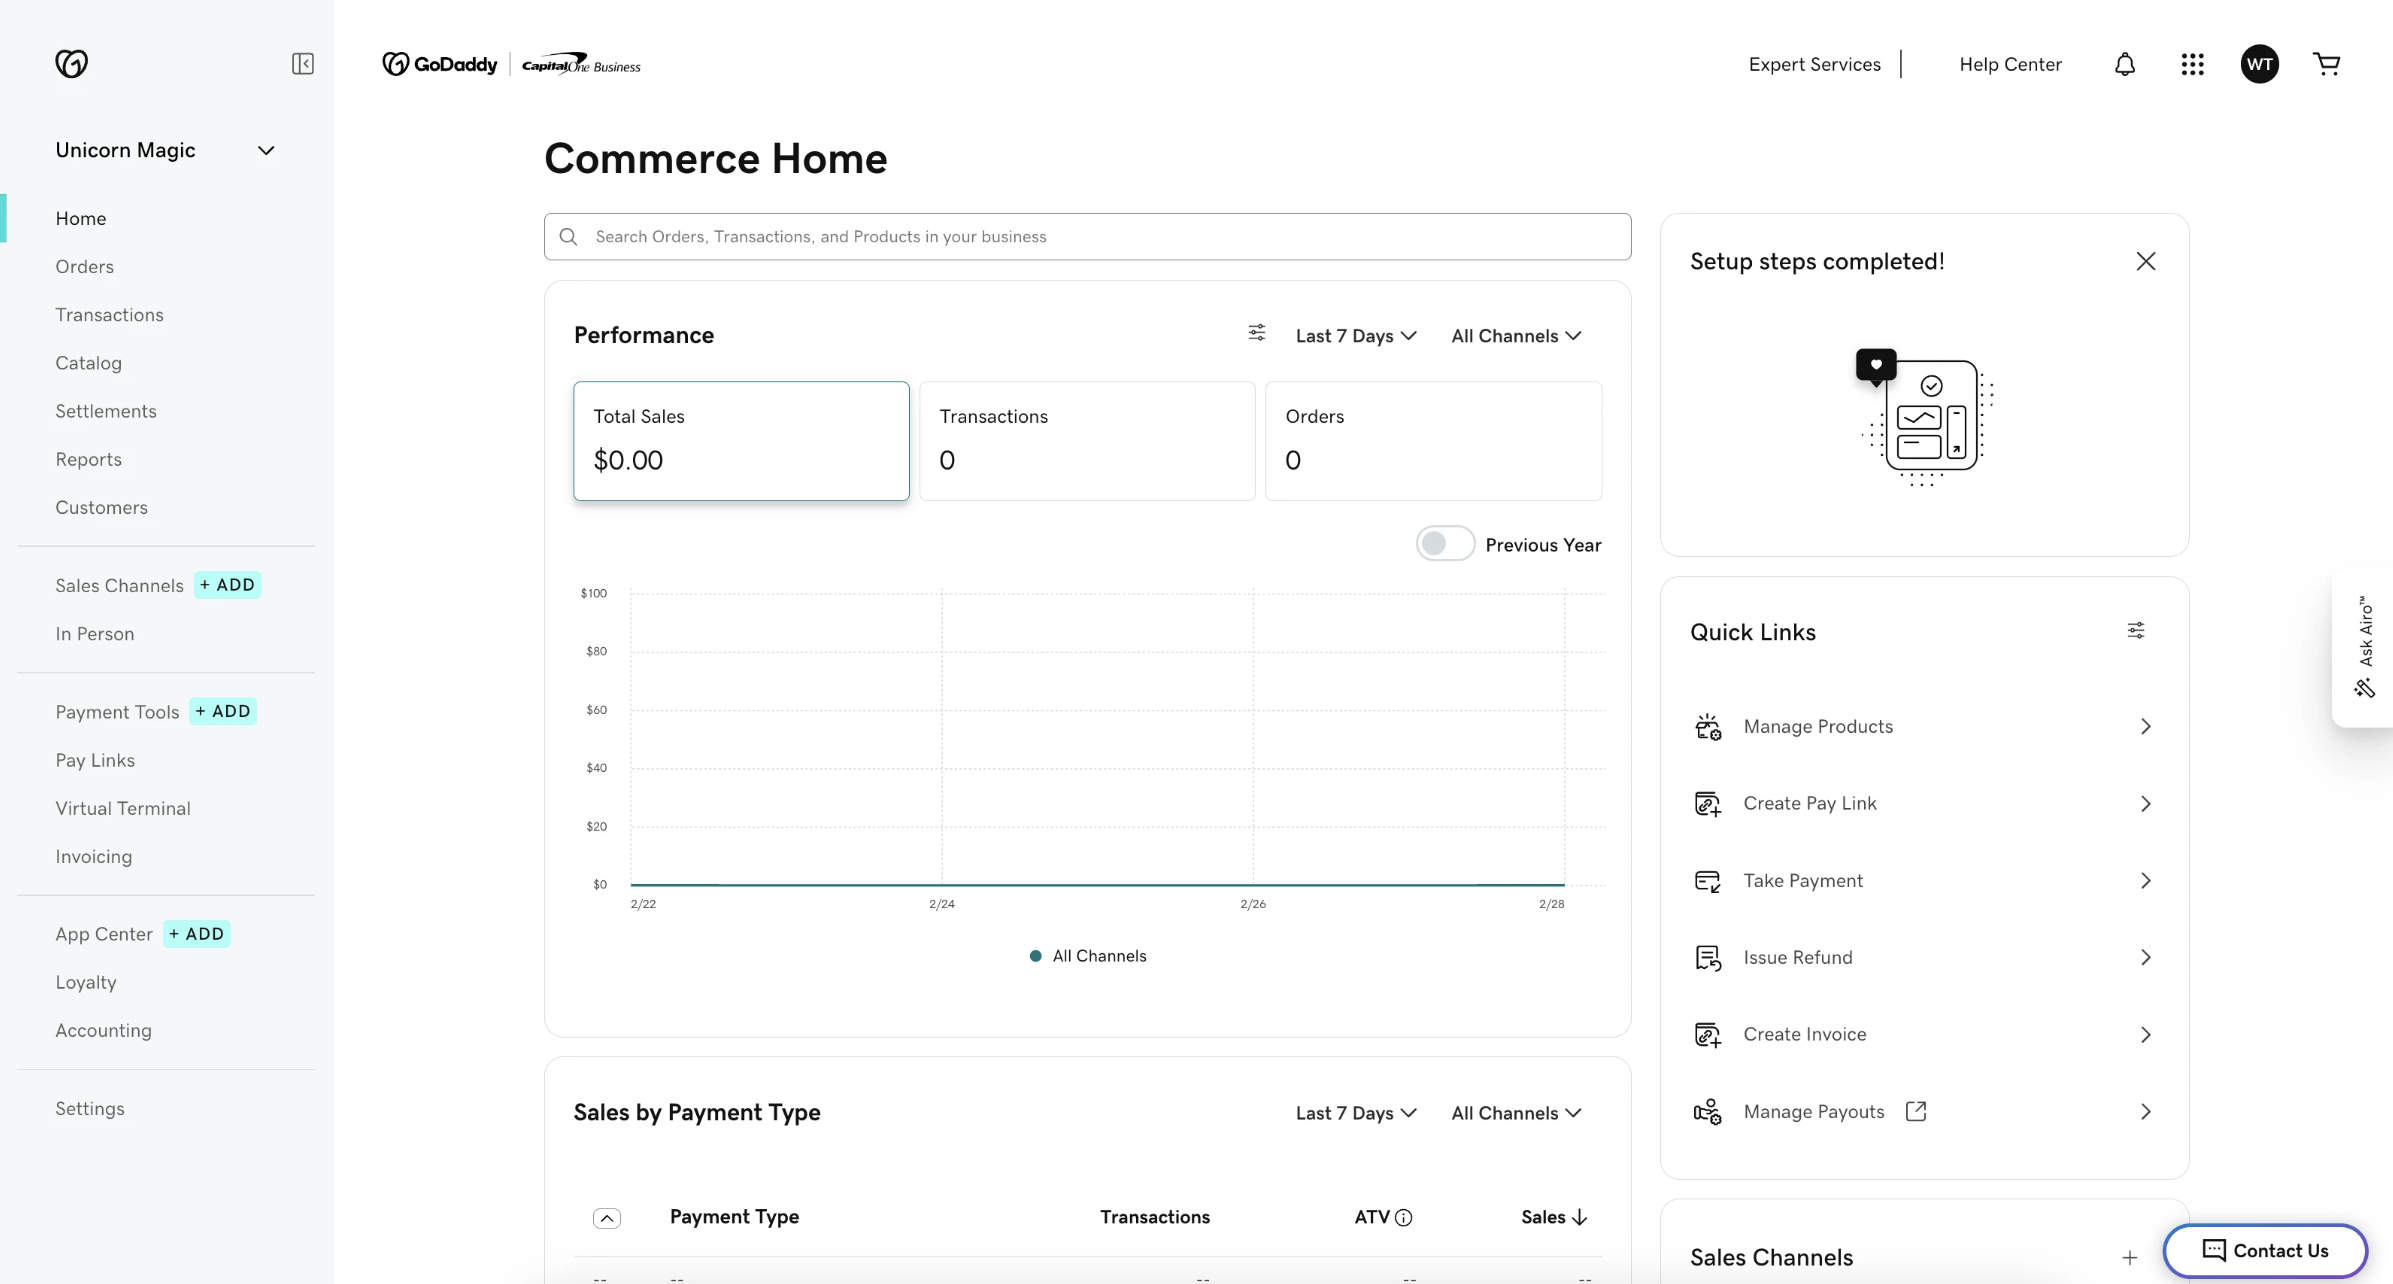Click the Manage Payouts icon
This screenshot has width=2393, height=1284.
click(x=1708, y=1112)
